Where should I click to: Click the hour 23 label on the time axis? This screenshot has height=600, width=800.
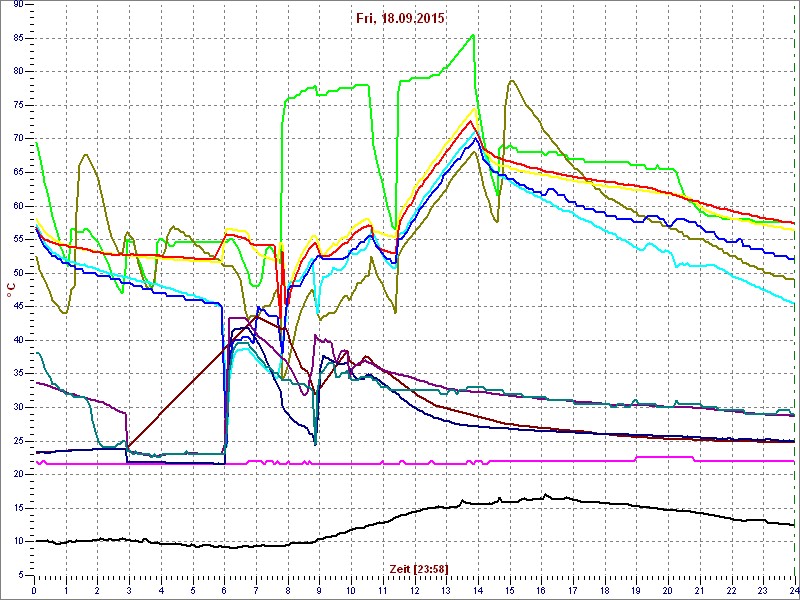coord(763,592)
